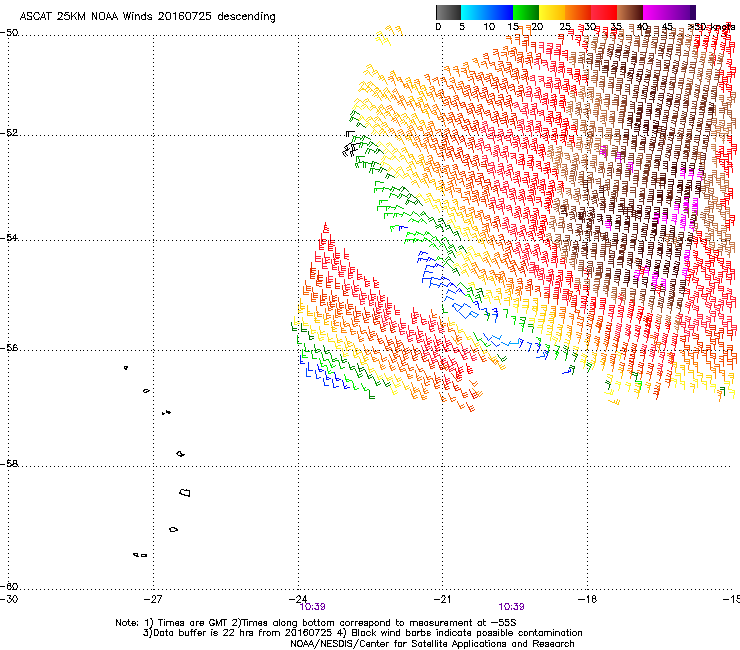740x650 pixels.
Task: Click the -54 latitude axis label
Action: pyautogui.click(x=9, y=237)
